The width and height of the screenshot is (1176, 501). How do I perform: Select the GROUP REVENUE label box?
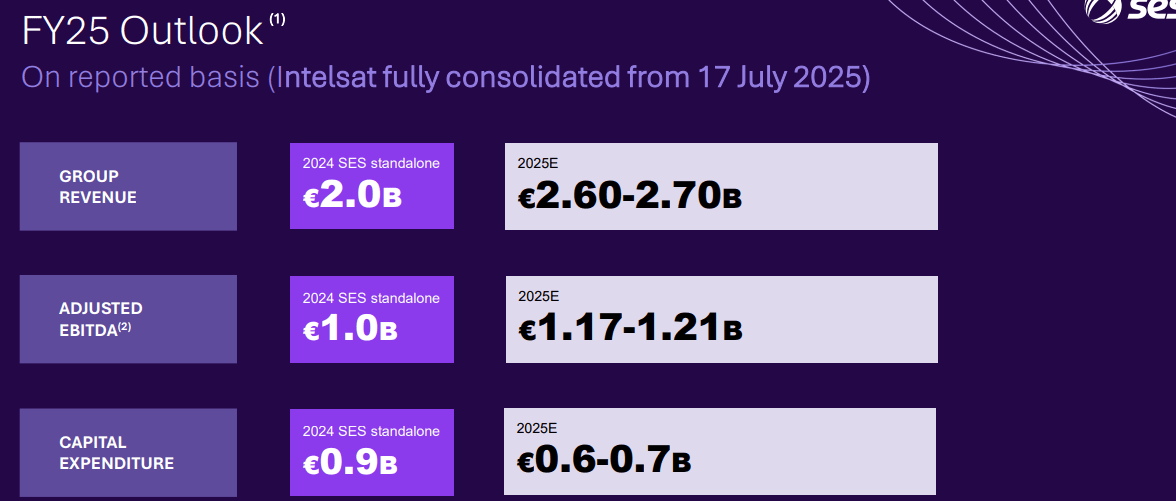coord(128,186)
